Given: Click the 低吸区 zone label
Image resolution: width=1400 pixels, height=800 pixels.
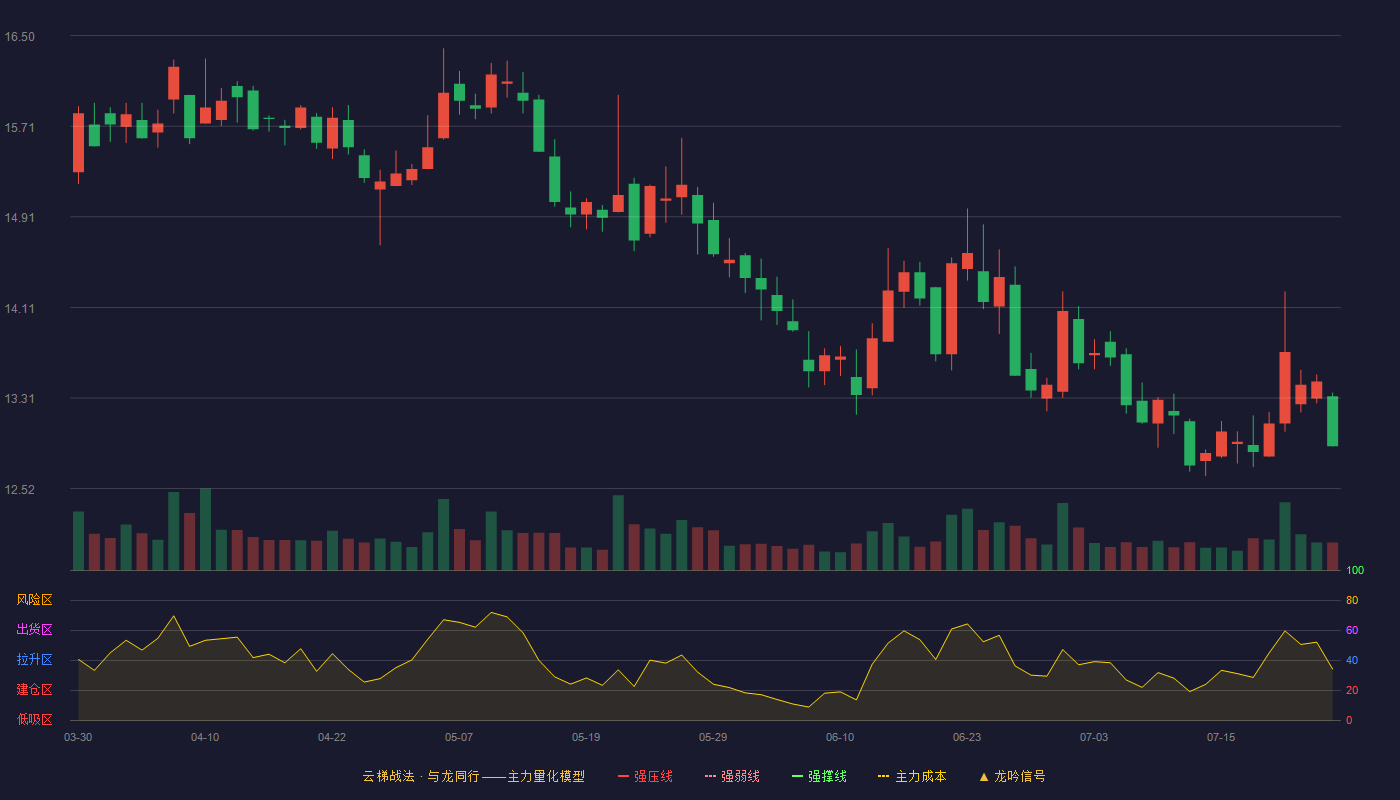Looking at the screenshot, I should click(x=34, y=719).
